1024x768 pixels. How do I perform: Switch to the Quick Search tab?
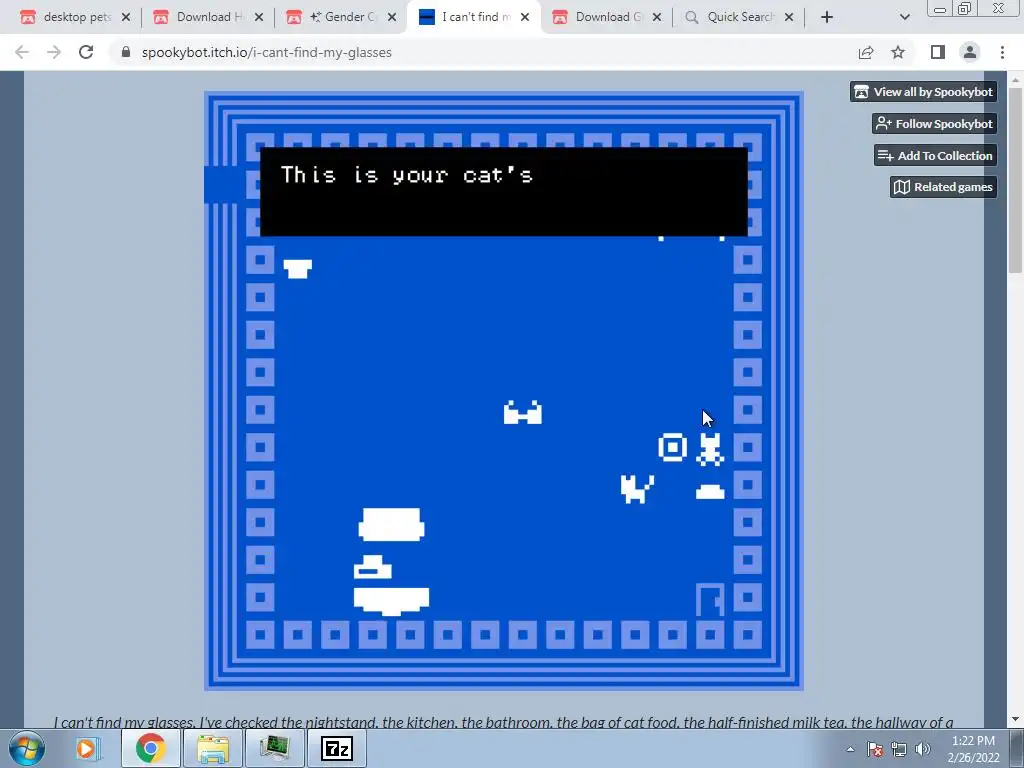[x=740, y=17]
